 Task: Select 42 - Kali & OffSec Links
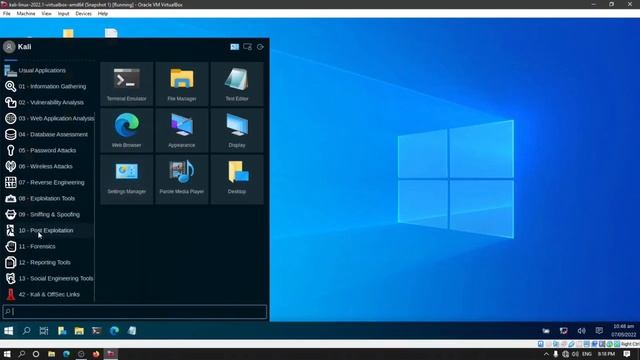(x=48, y=295)
